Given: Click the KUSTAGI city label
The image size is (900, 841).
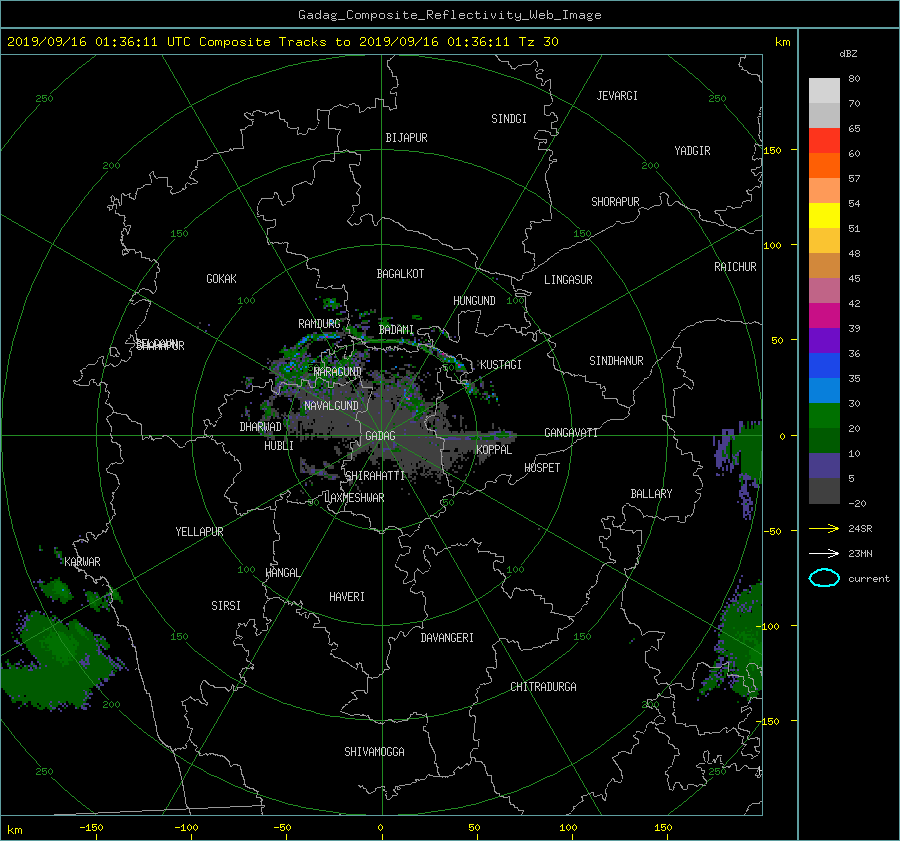Looking at the screenshot, I should pos(501,365).
